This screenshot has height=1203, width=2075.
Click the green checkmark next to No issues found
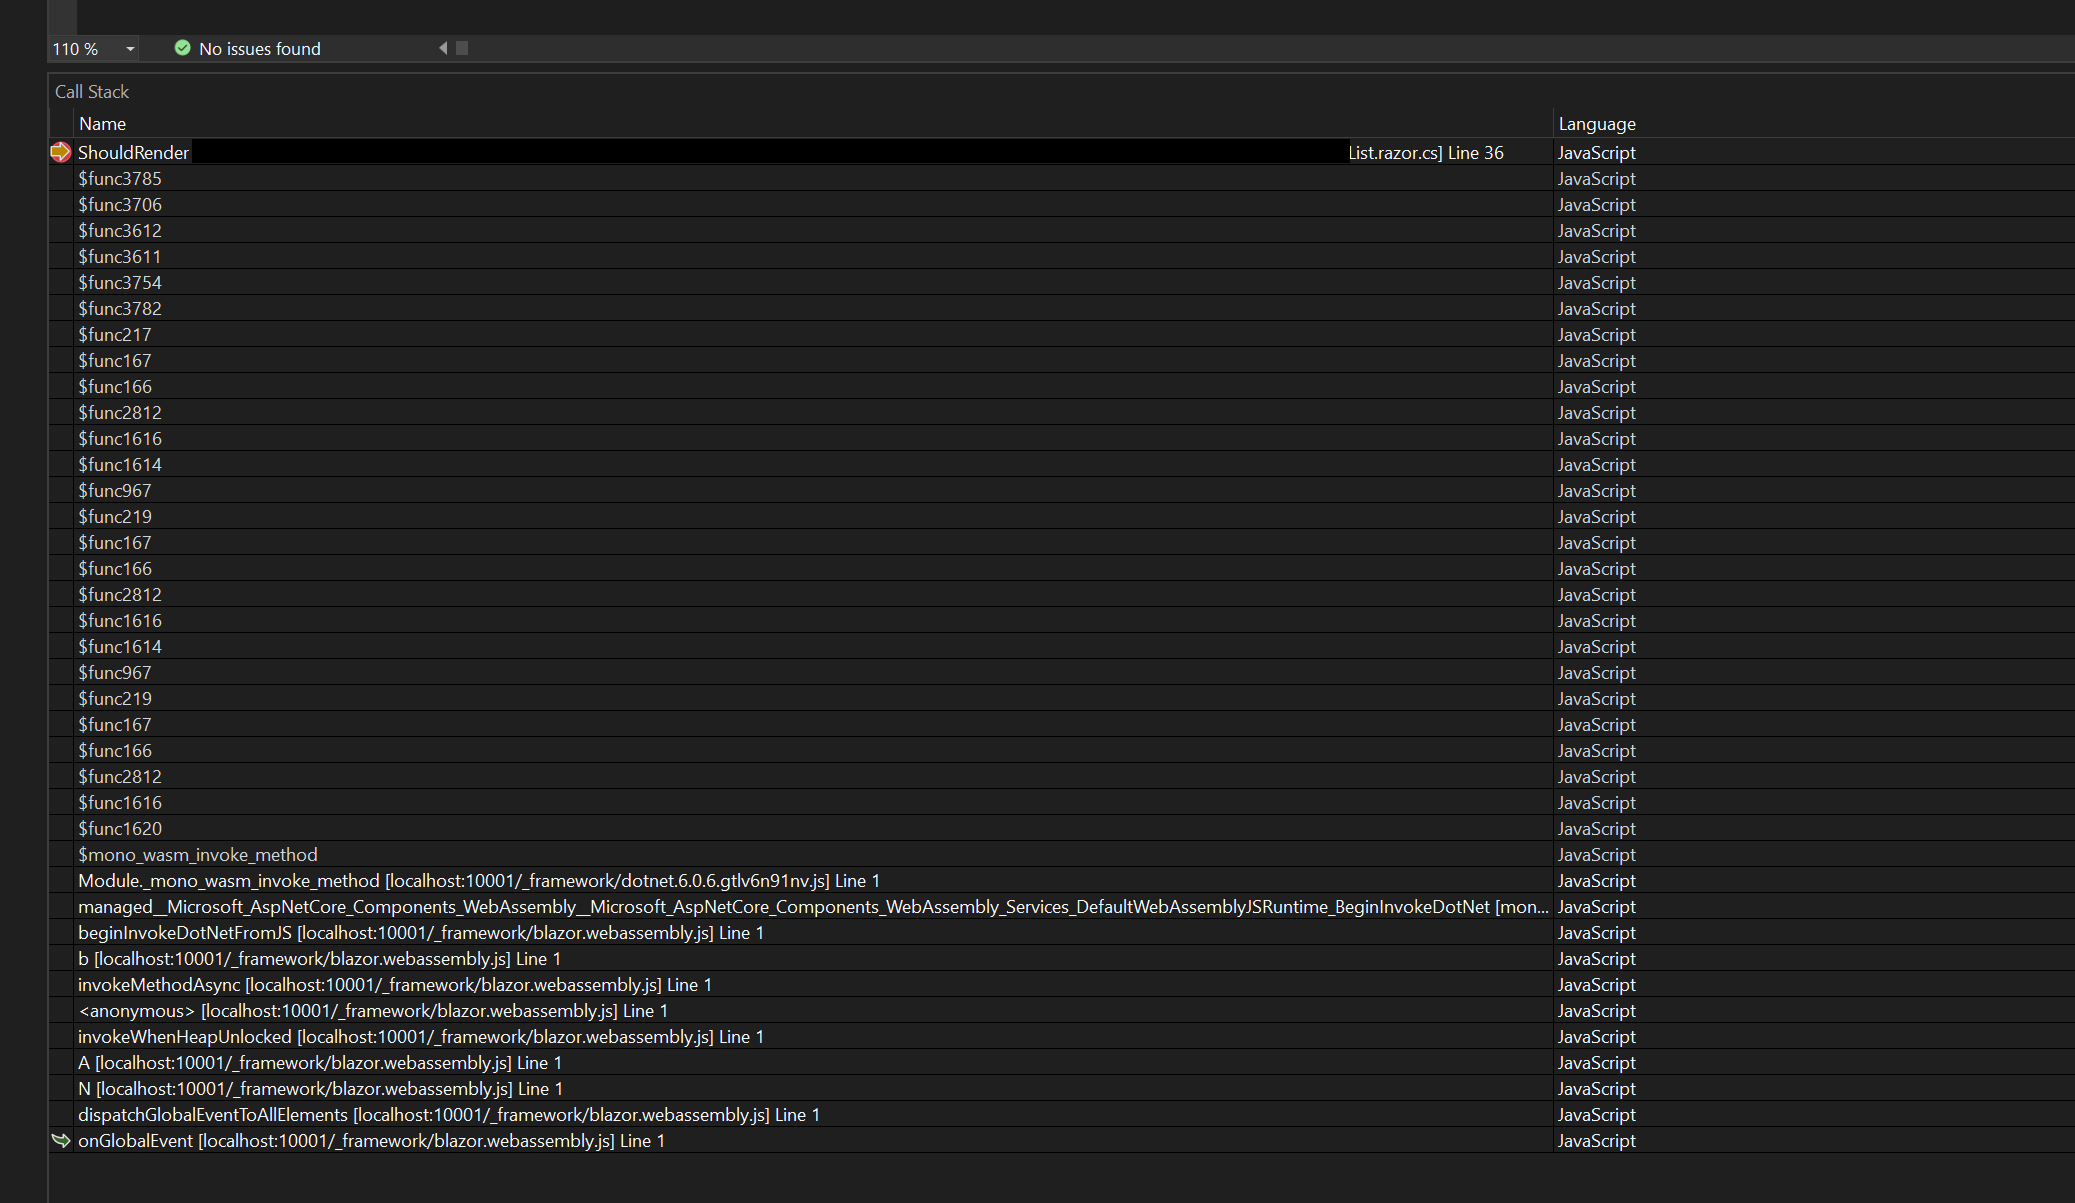[x=182, y=48]
